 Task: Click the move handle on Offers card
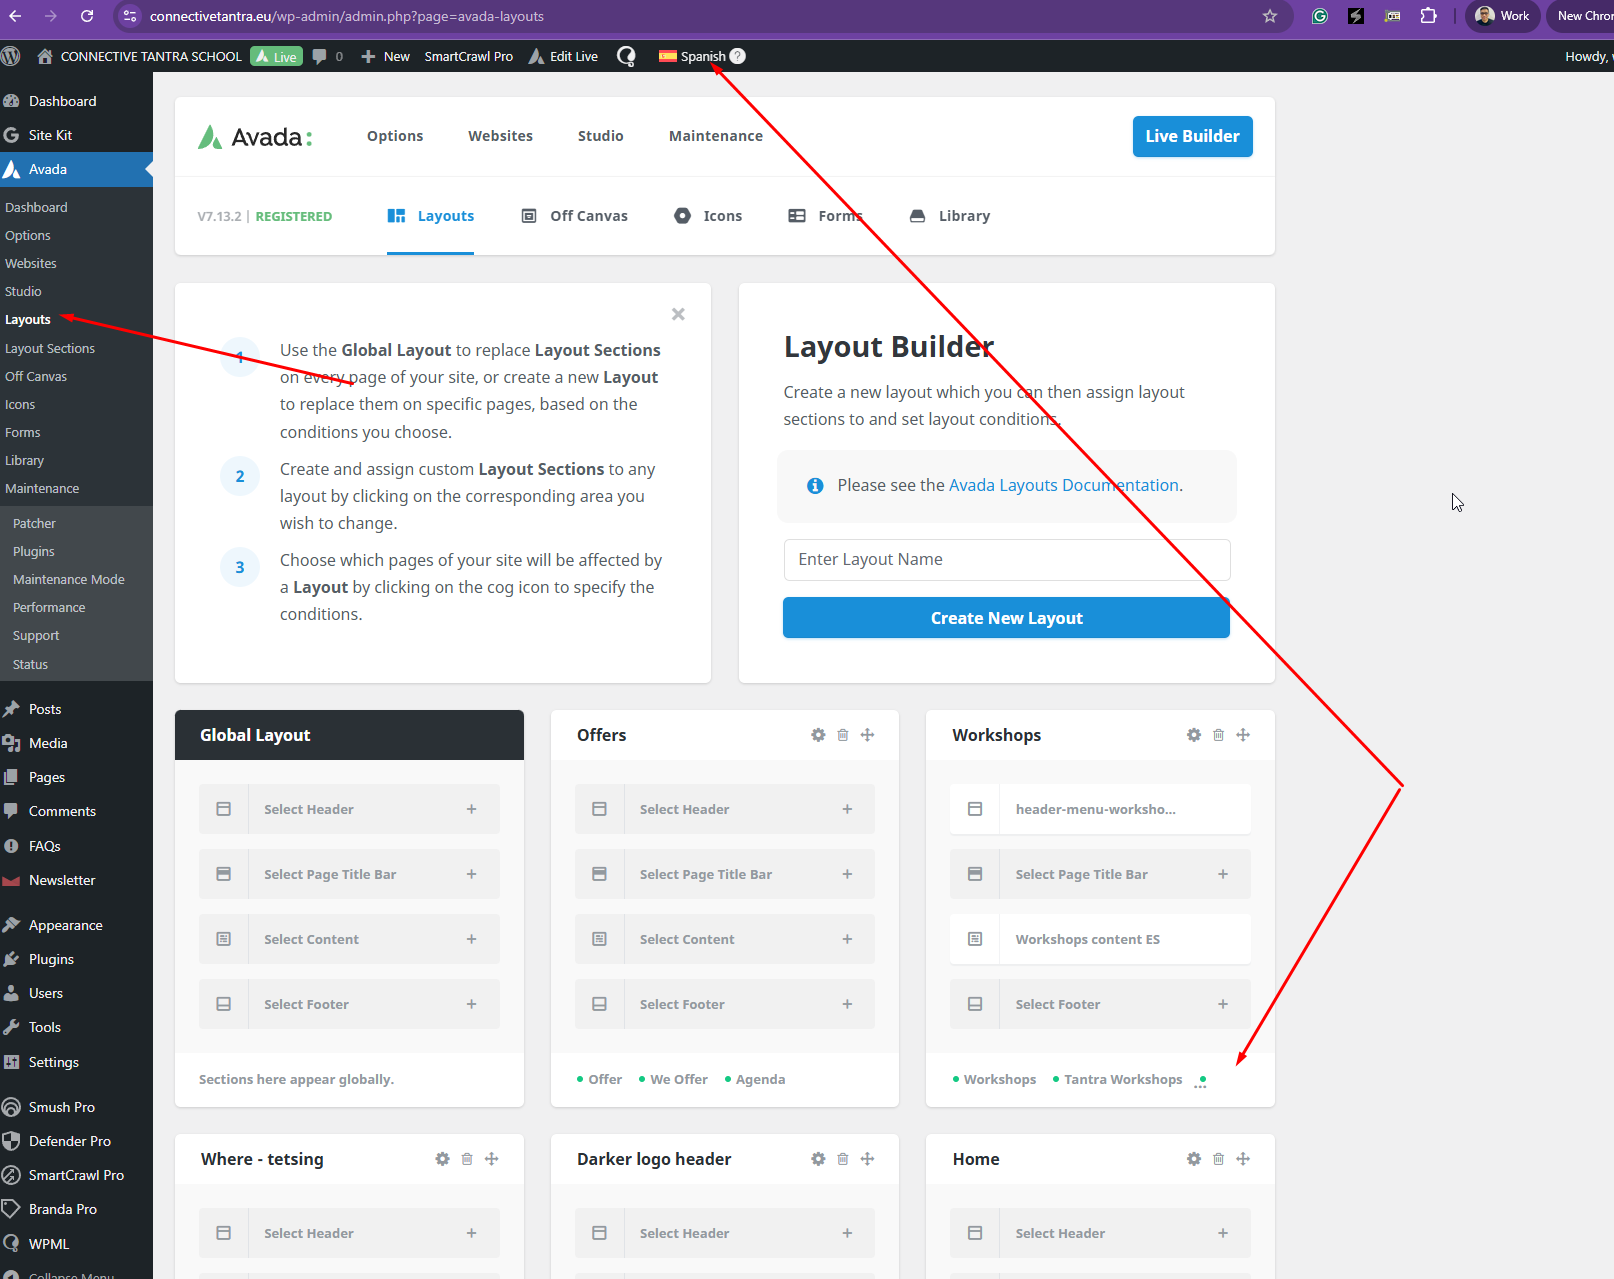(868, 735)
